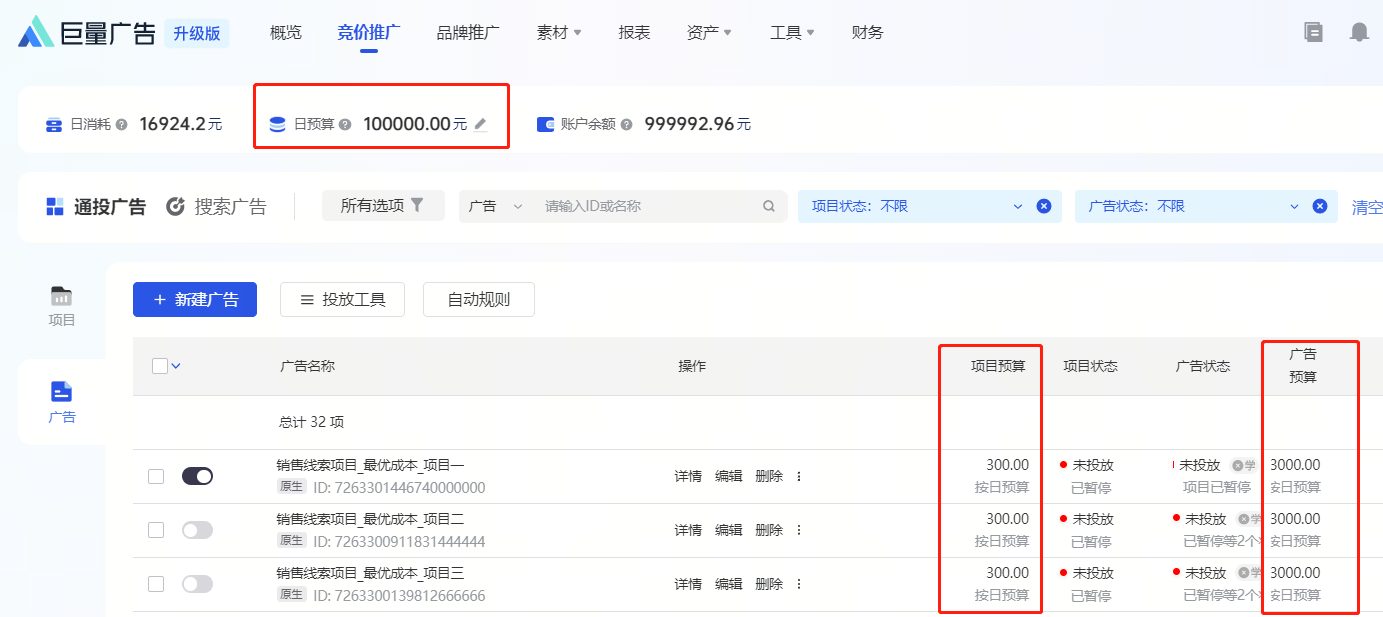
Task: Go to the 报表 tab
Action: click(x=634, y=33)
